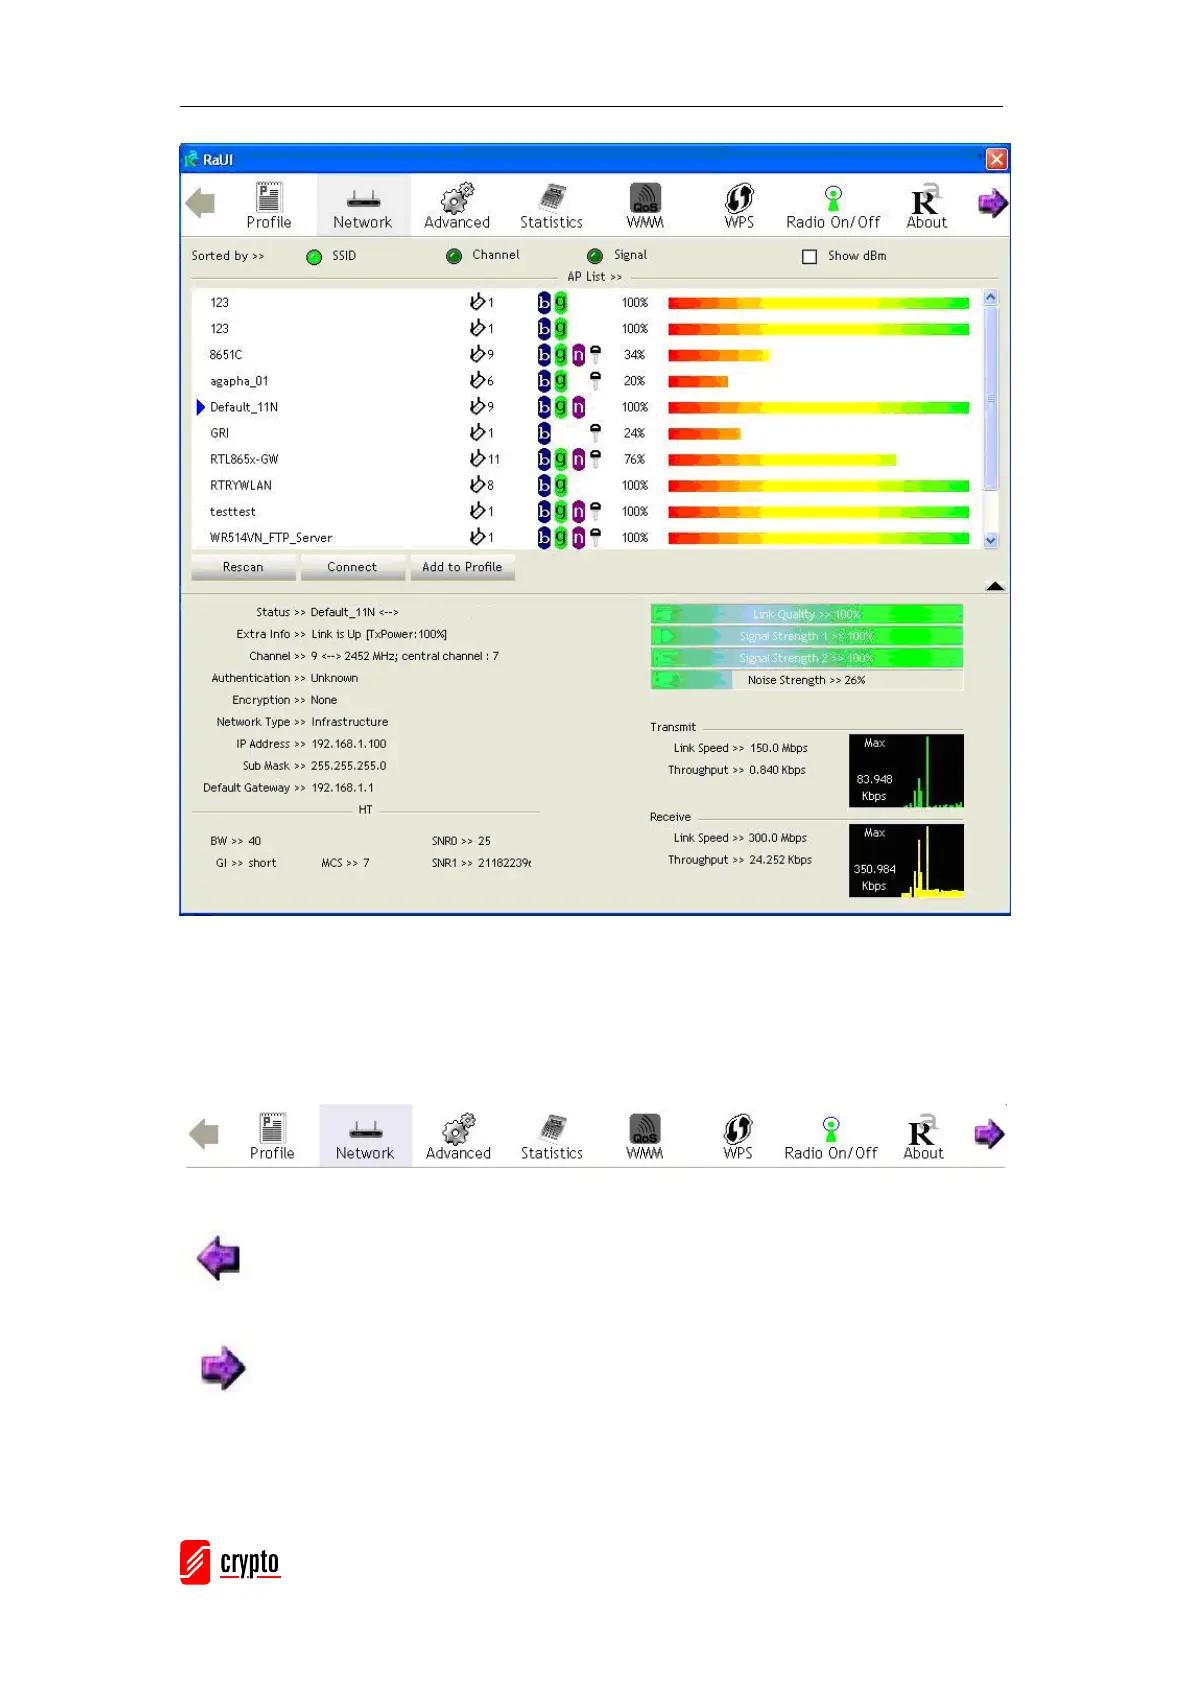Image resolution: width=1190 pixels, height=1684 pixels.
Task: Open the WPS icon in RaUI toolbar
Action: coord(739,206)
